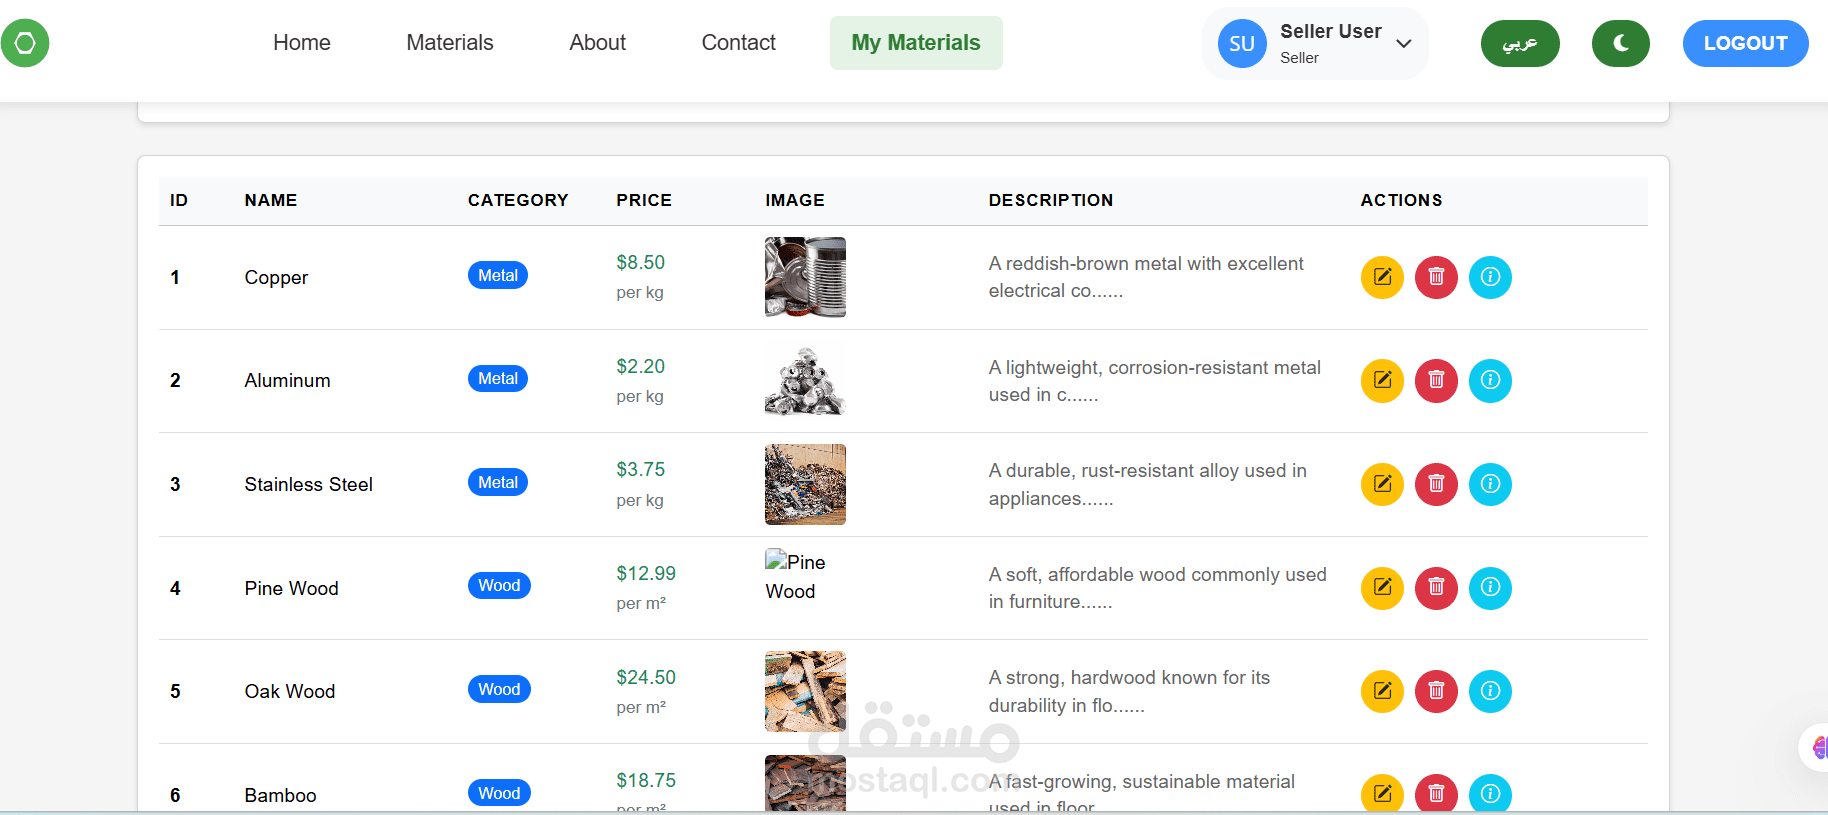1828x815 pixels.
Task: Remove Oak Wood with the trash icon
Action: (x=1436, y=691)
